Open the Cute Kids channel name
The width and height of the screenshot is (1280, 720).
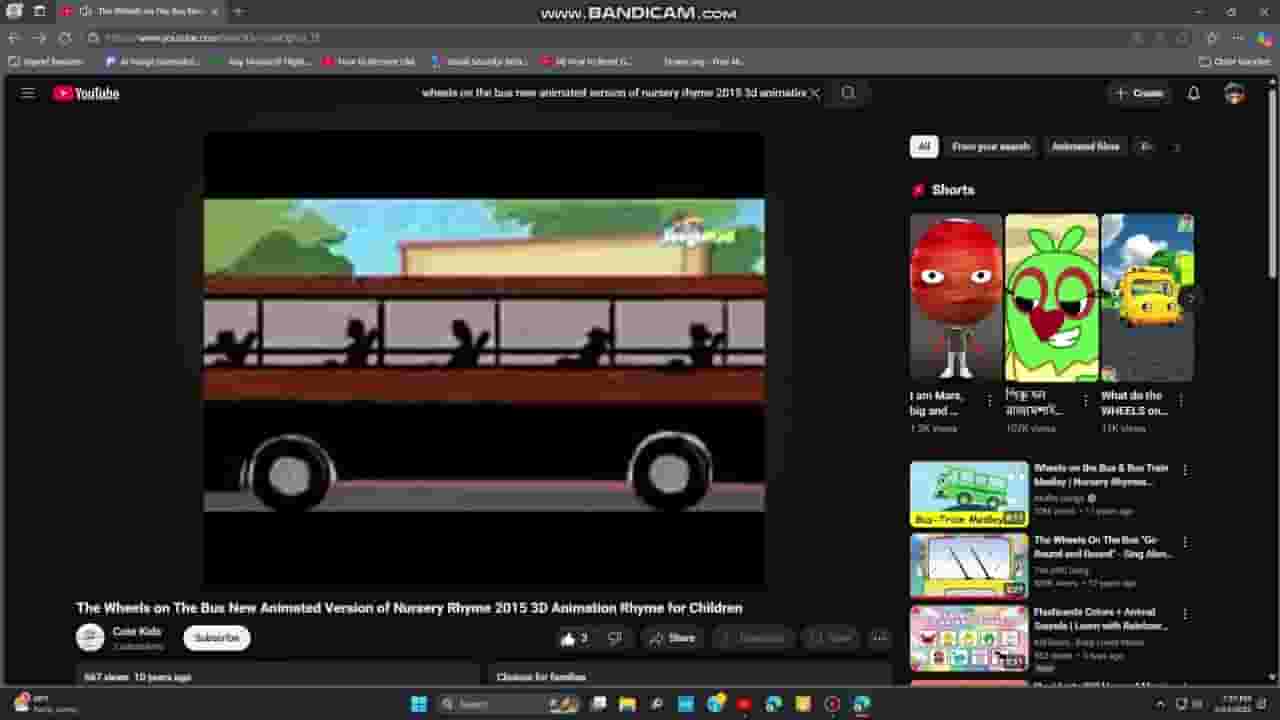(x=137, y=632)
